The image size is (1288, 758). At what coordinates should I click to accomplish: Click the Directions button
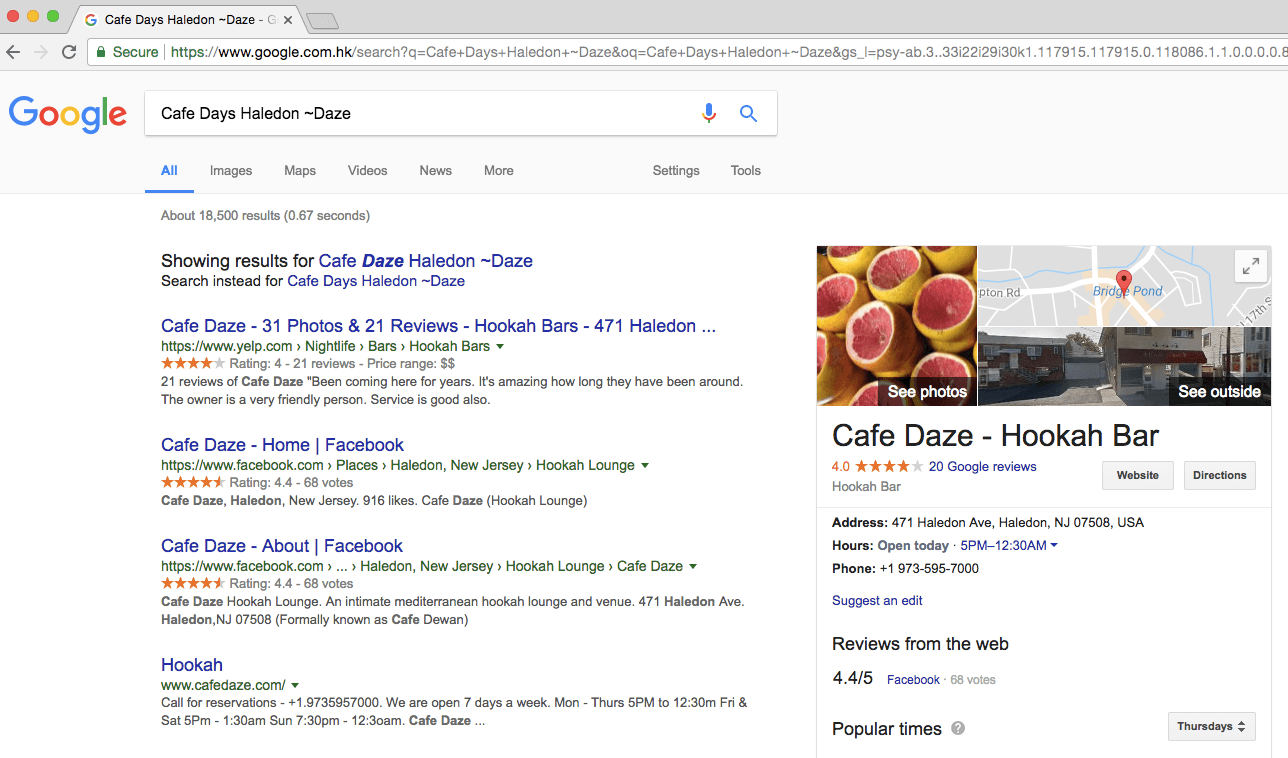tap(1220, 475)
